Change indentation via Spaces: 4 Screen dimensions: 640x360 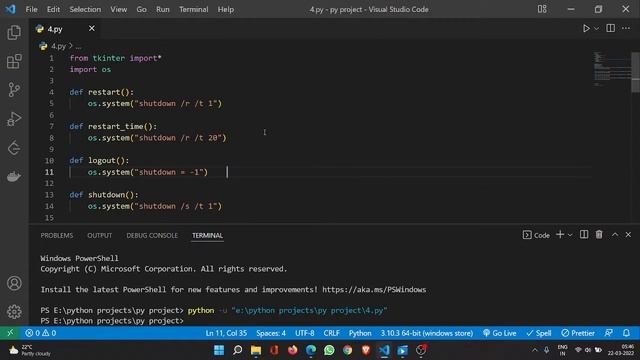tap(271, 333)
